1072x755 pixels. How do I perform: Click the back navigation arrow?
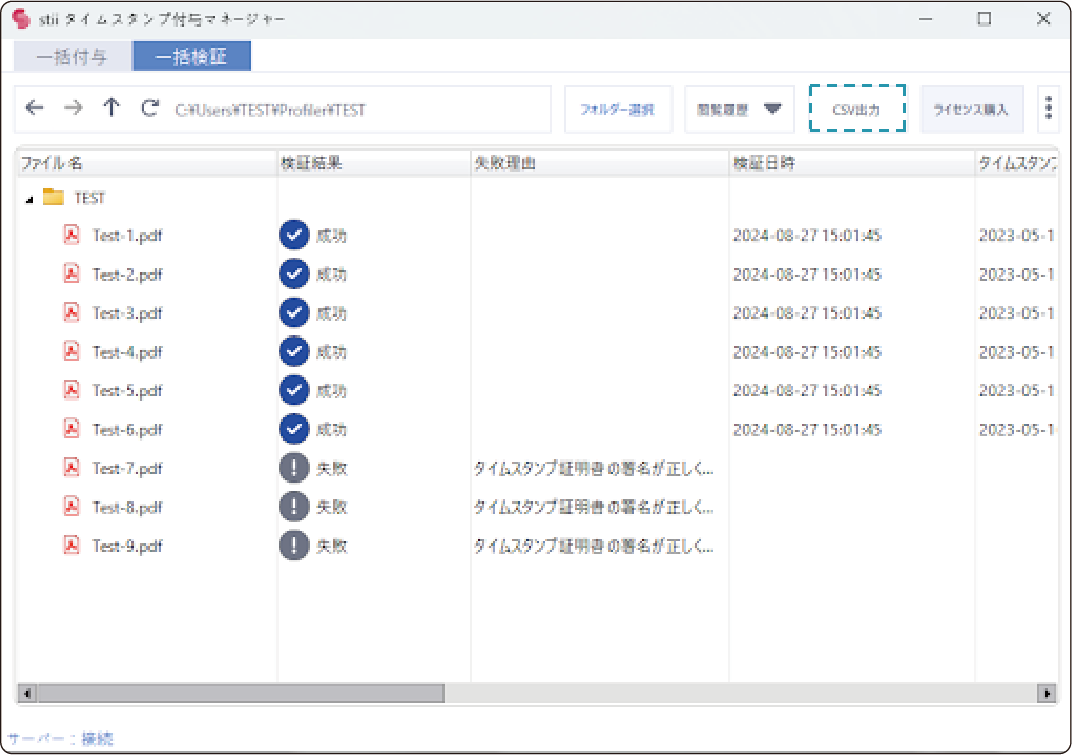tap(35, 109)
